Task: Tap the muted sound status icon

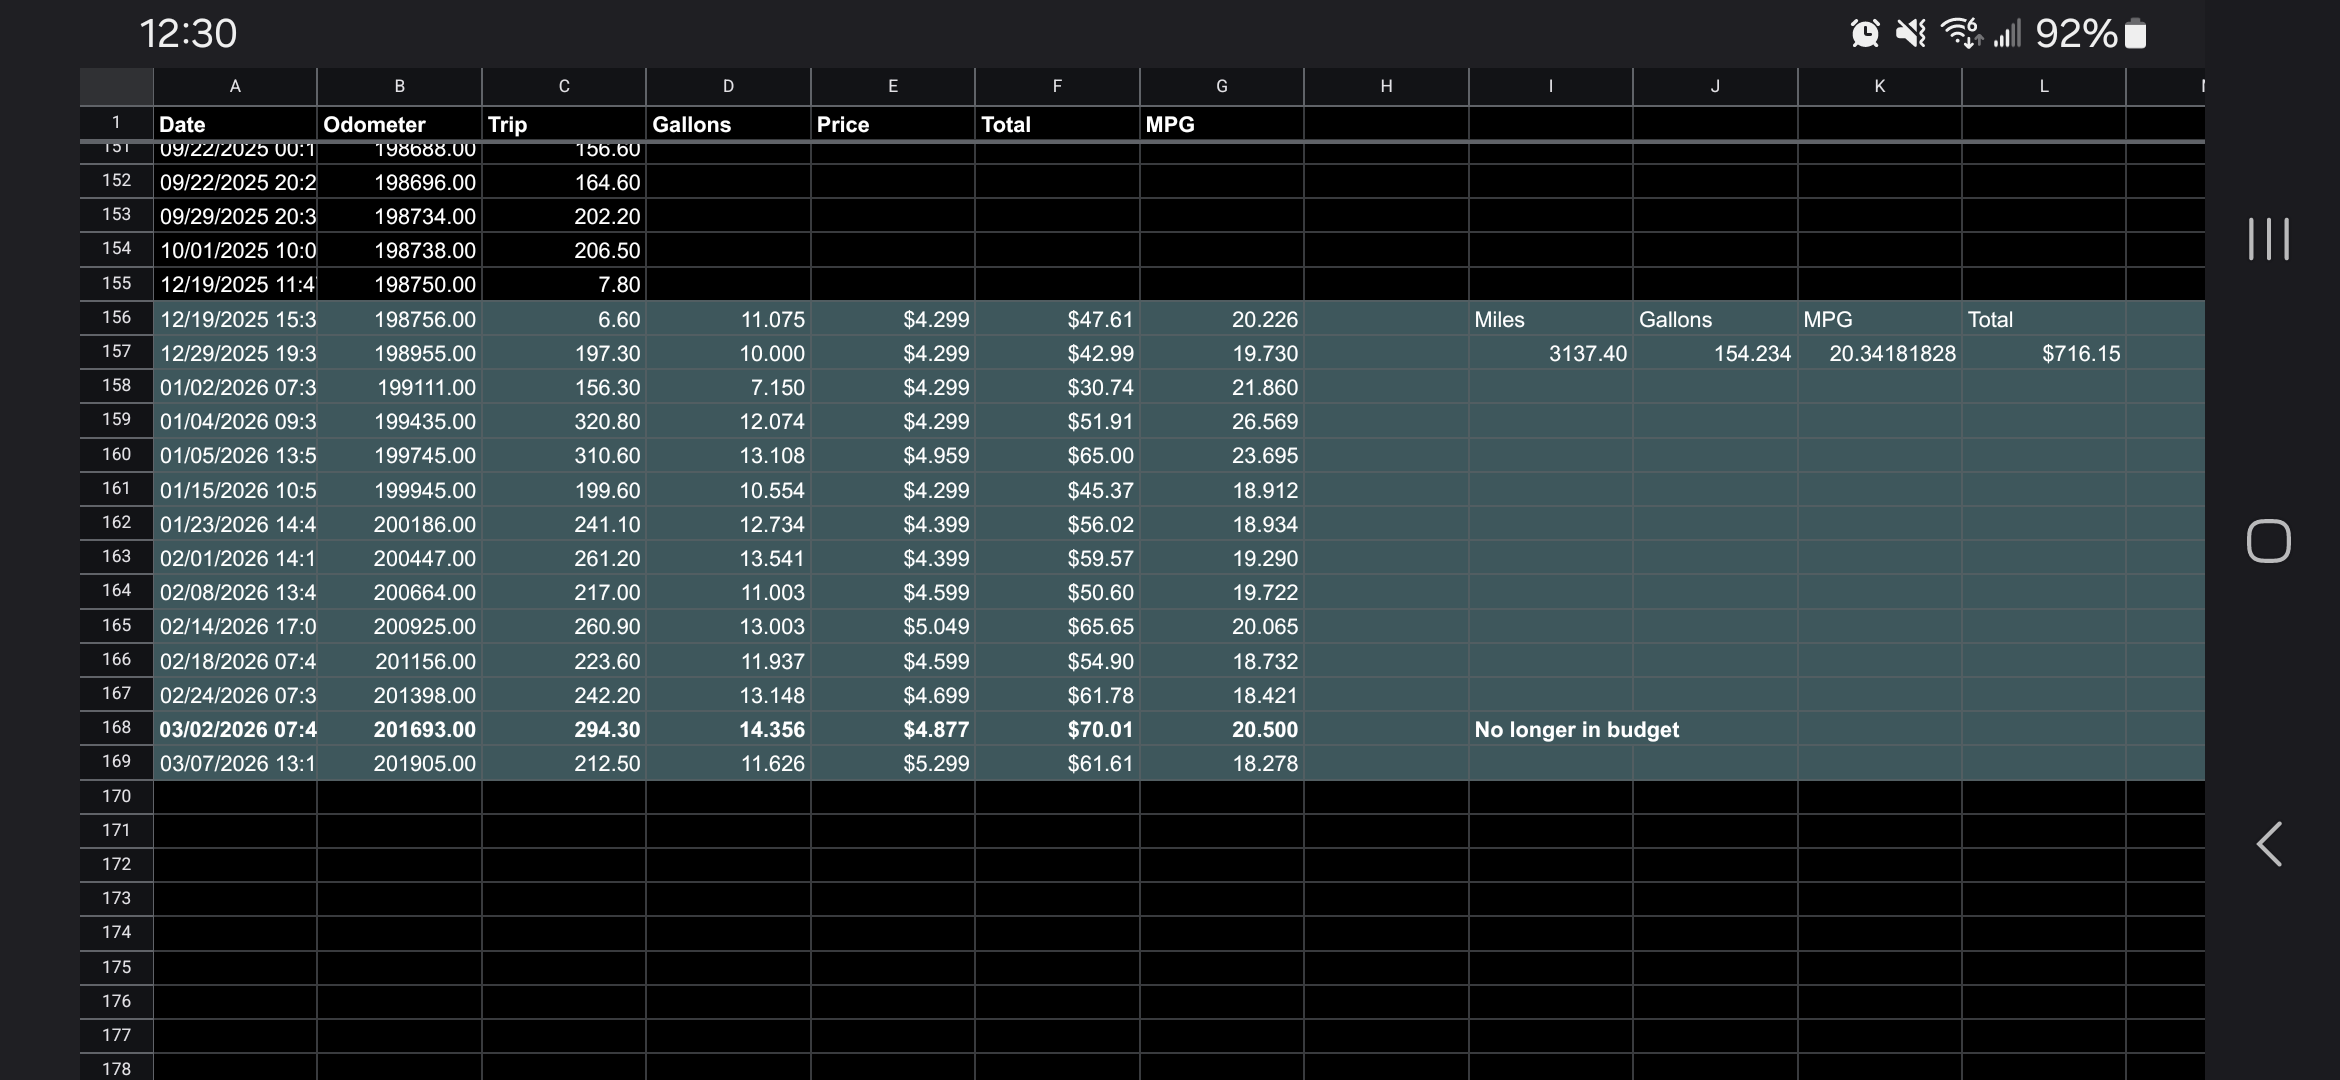Action: coord(1910,34)
